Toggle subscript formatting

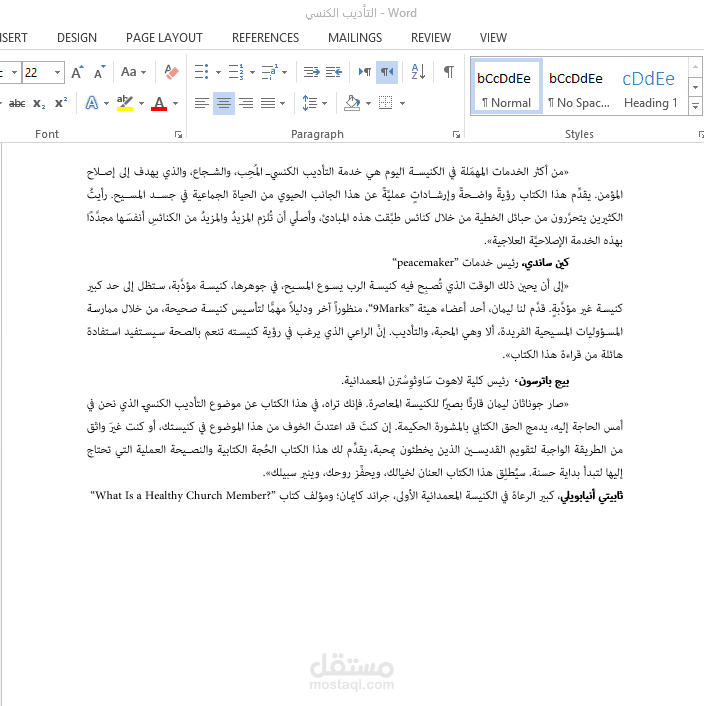tap(39, 104)
